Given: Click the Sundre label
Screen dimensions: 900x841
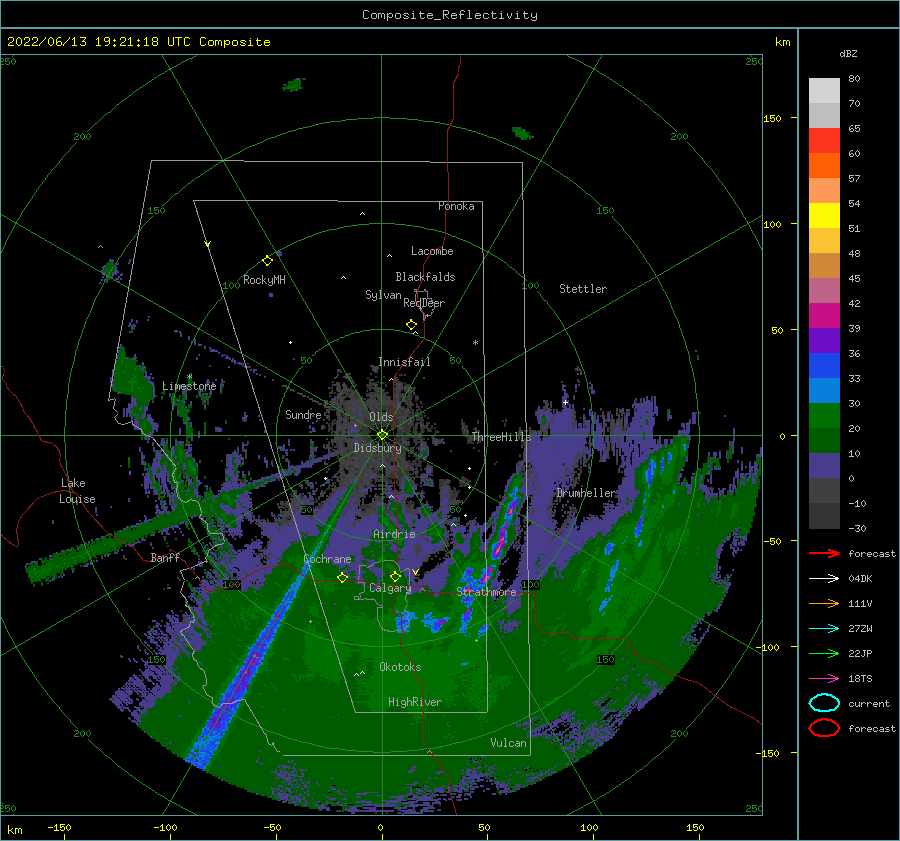Looking at the screenshot, I should pyautogui.click(x=303, y=414).
